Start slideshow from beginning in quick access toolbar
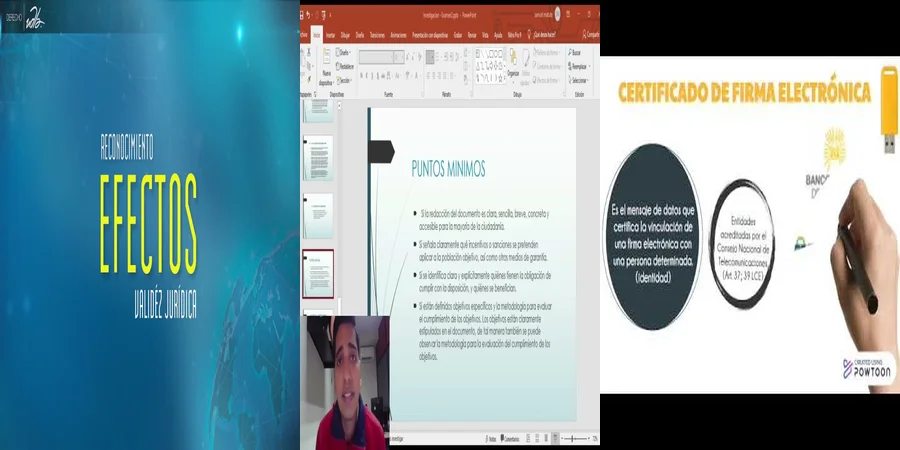 tap(324, 15)
